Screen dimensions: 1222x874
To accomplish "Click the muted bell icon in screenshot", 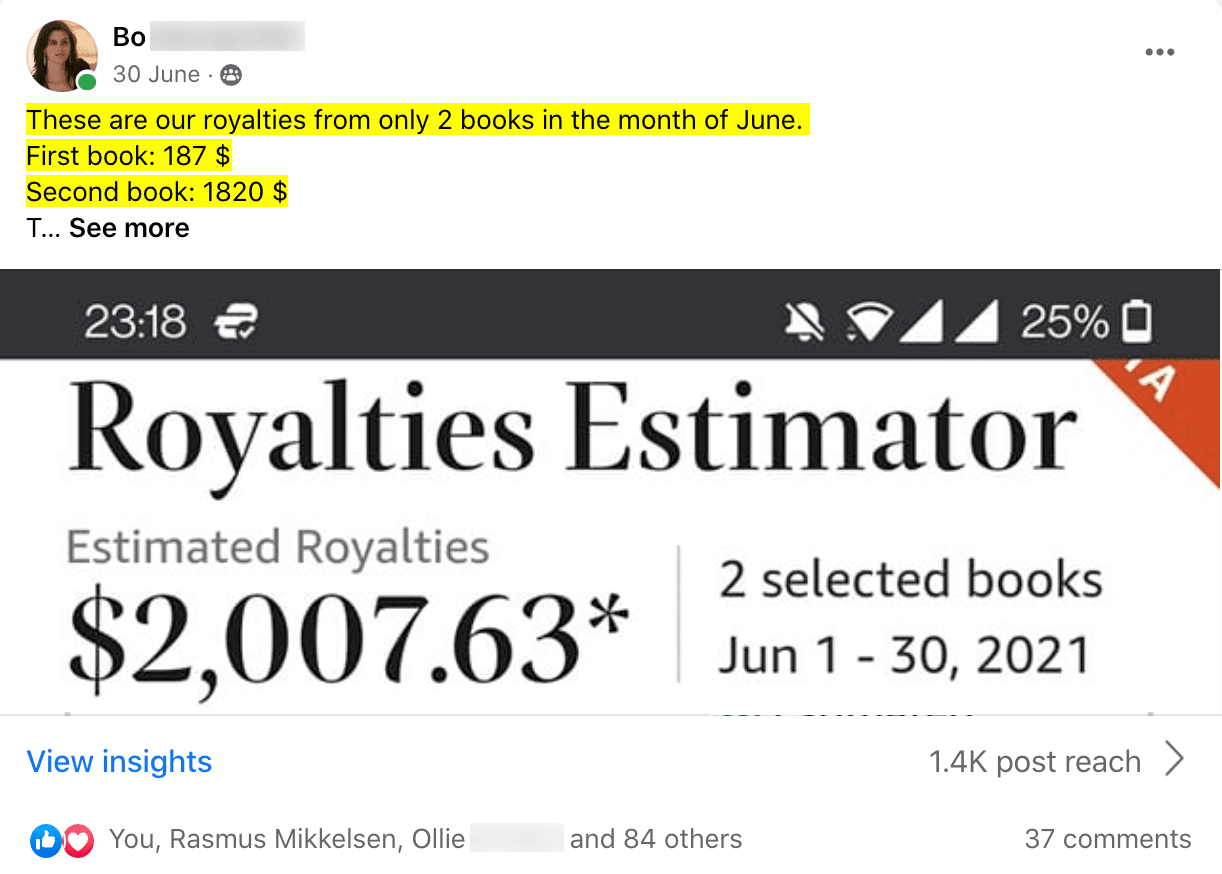I will [805, 322].
